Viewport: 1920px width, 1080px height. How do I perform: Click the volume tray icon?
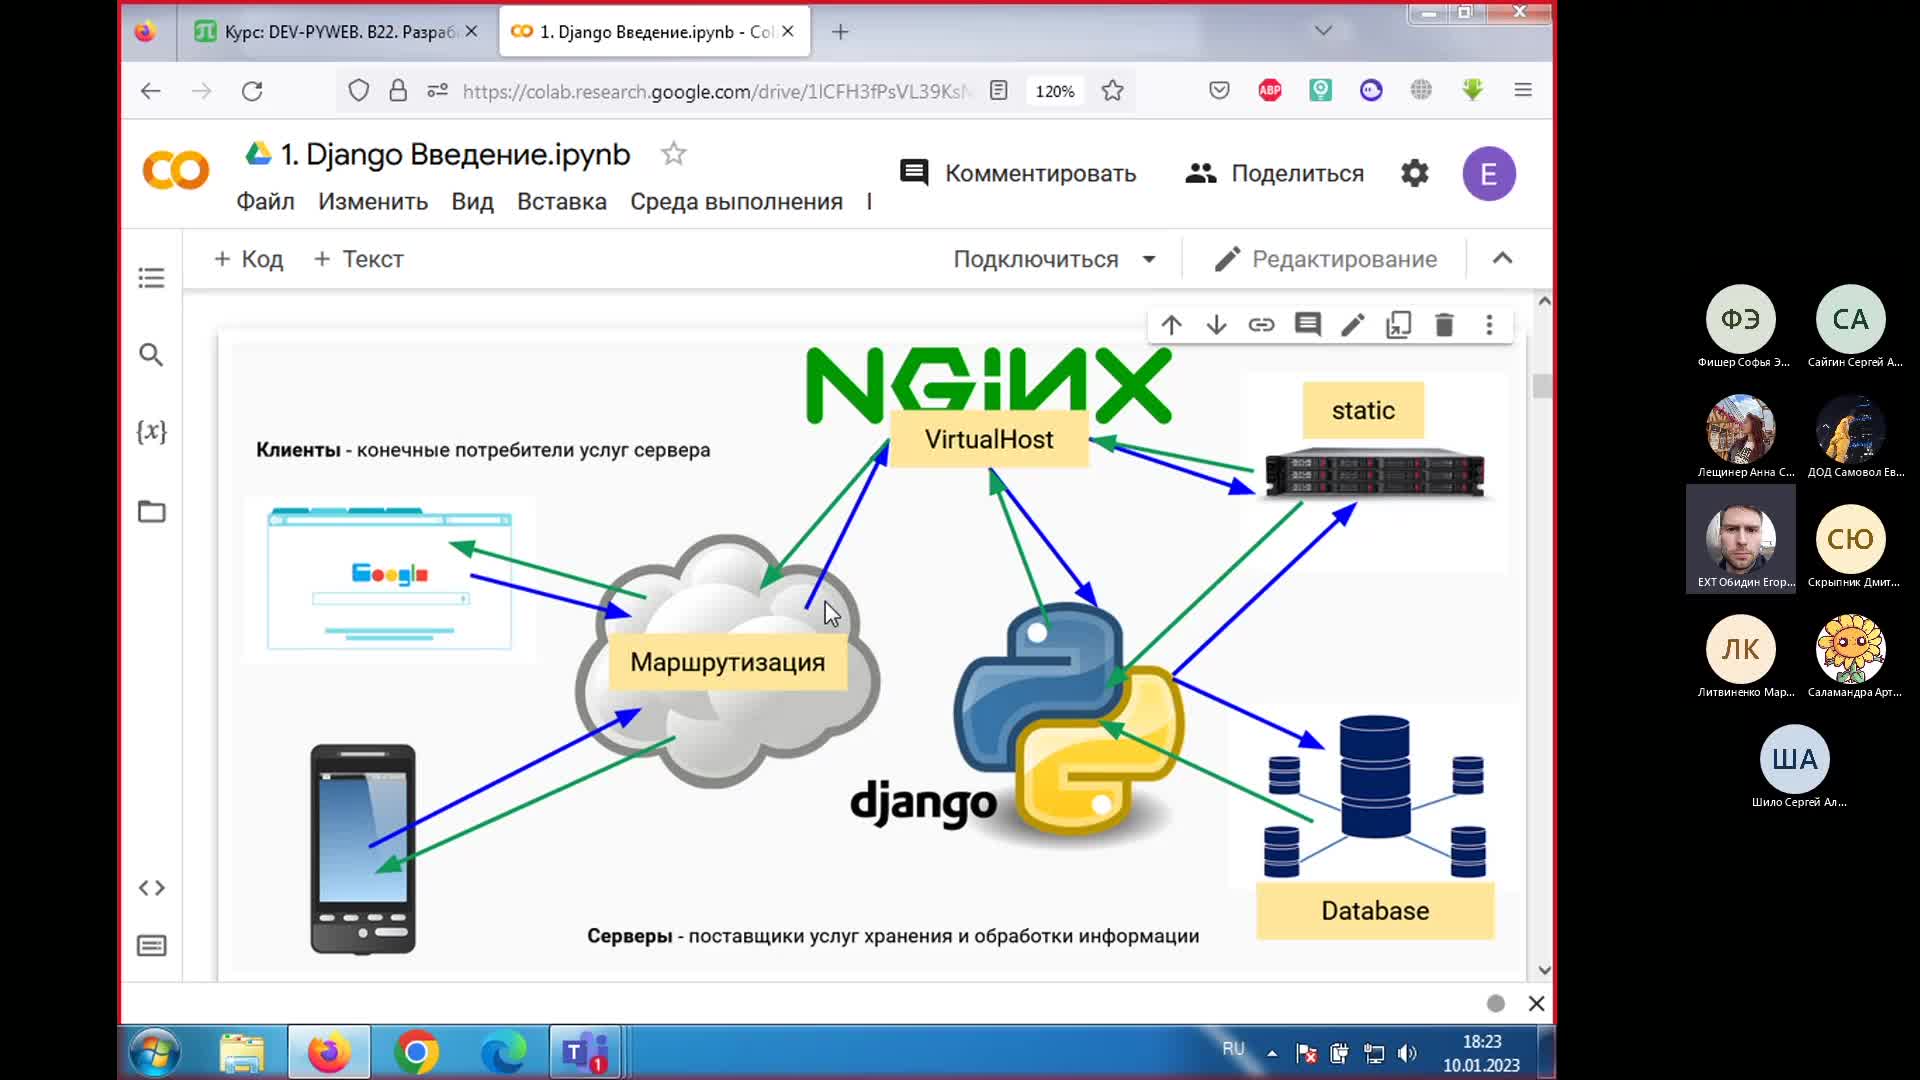pyautogui.click(x=1407, y=1053)
